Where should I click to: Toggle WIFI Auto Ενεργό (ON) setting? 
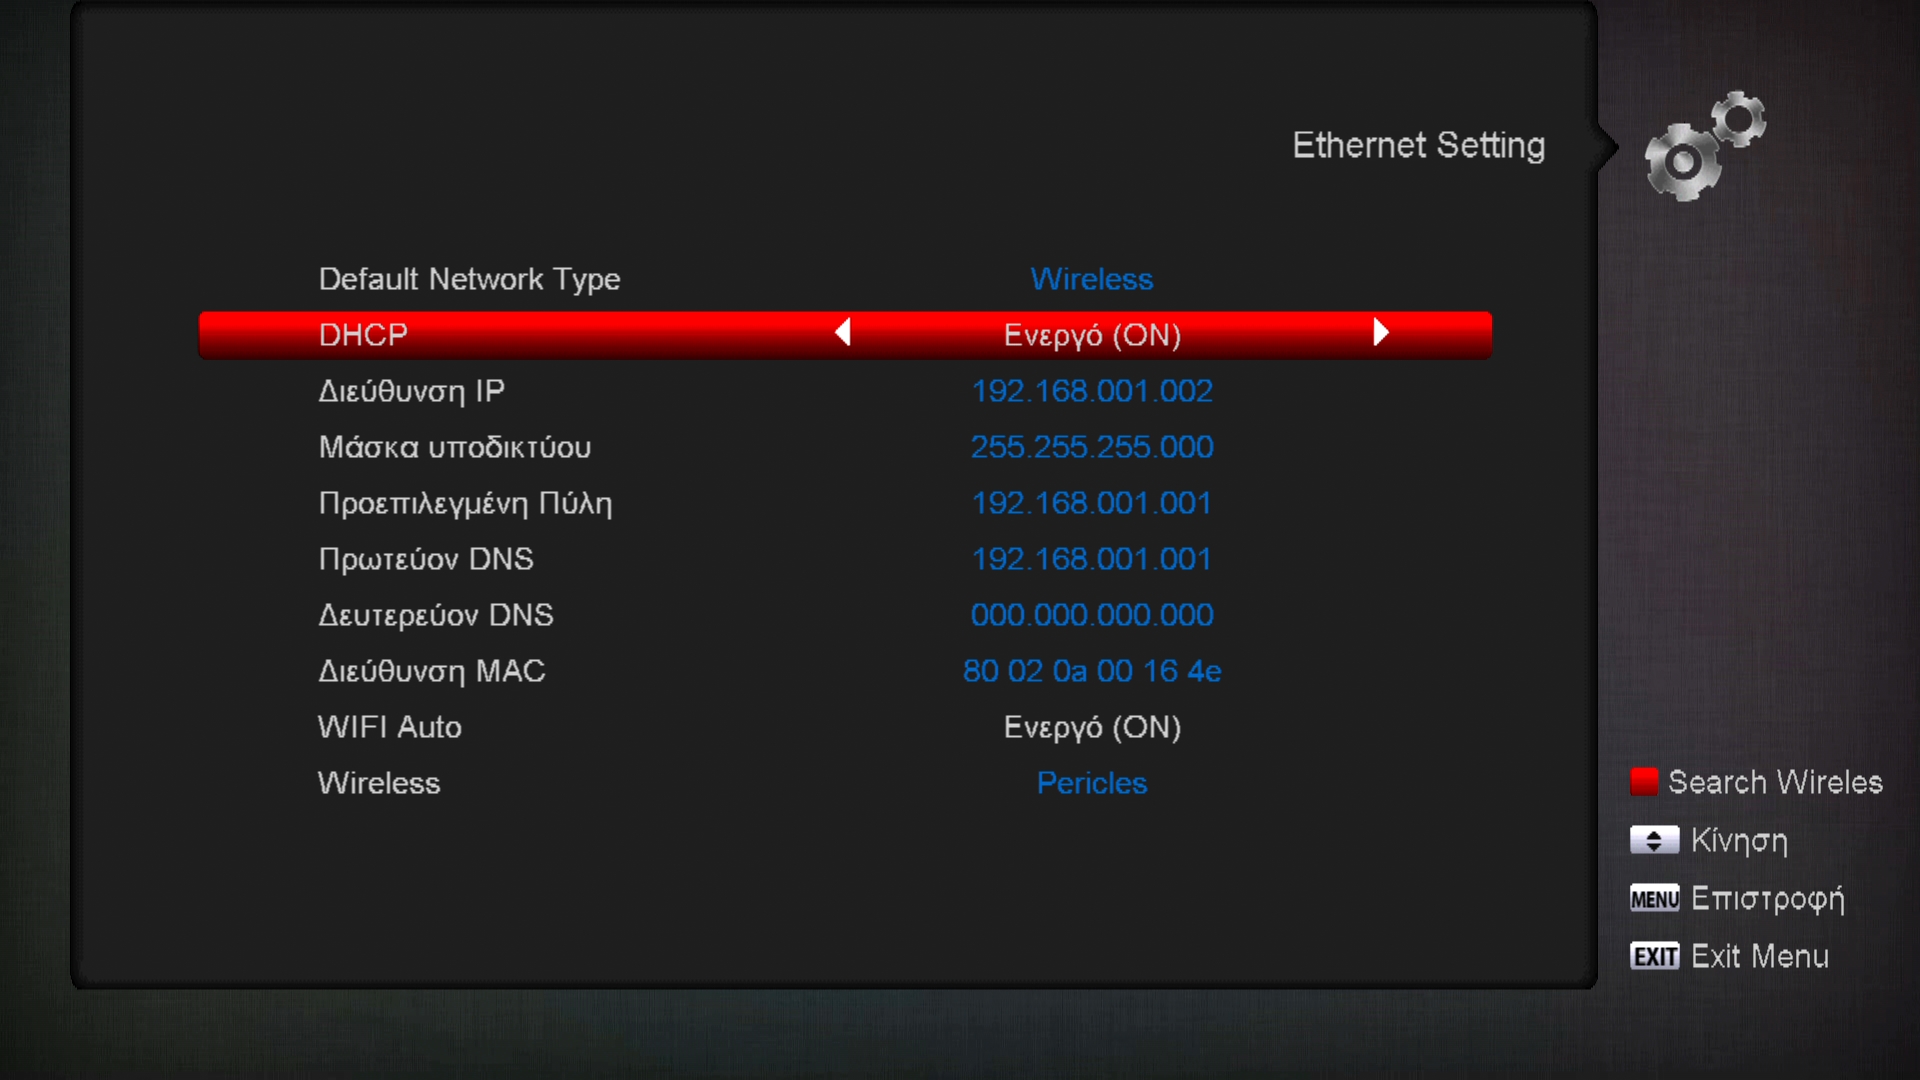[1092, 727]
